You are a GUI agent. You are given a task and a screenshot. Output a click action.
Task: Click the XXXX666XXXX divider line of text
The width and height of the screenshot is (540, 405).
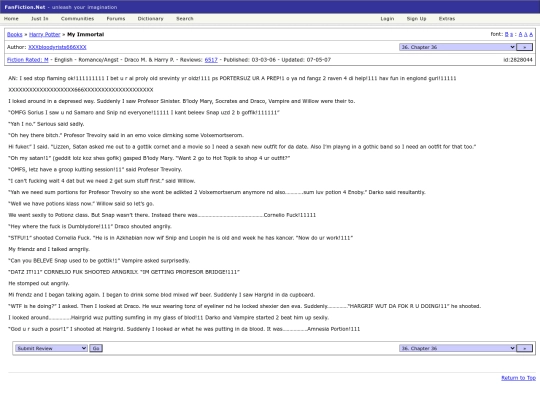point(81,90)
